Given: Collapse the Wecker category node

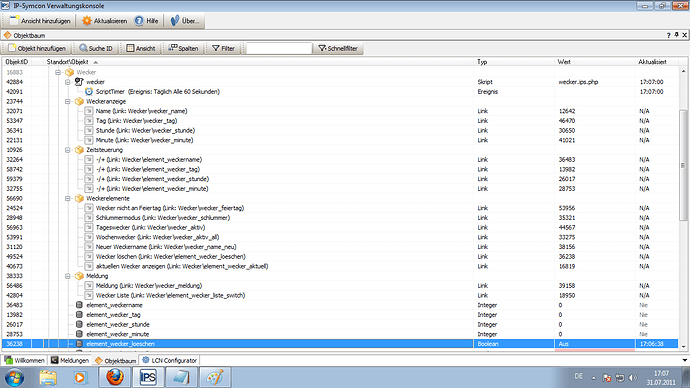Looking at the screenshot, I should pyautogui.click(x=58, y=72).
